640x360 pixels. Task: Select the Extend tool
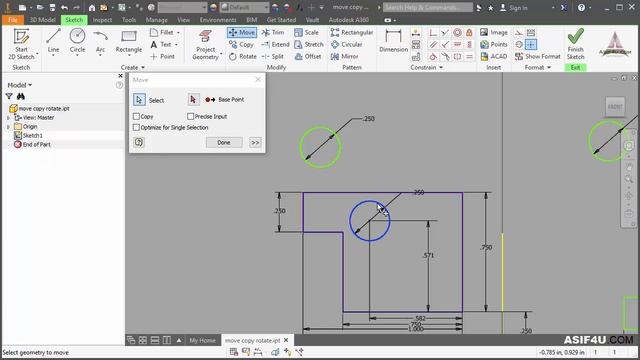coord(276,44)
